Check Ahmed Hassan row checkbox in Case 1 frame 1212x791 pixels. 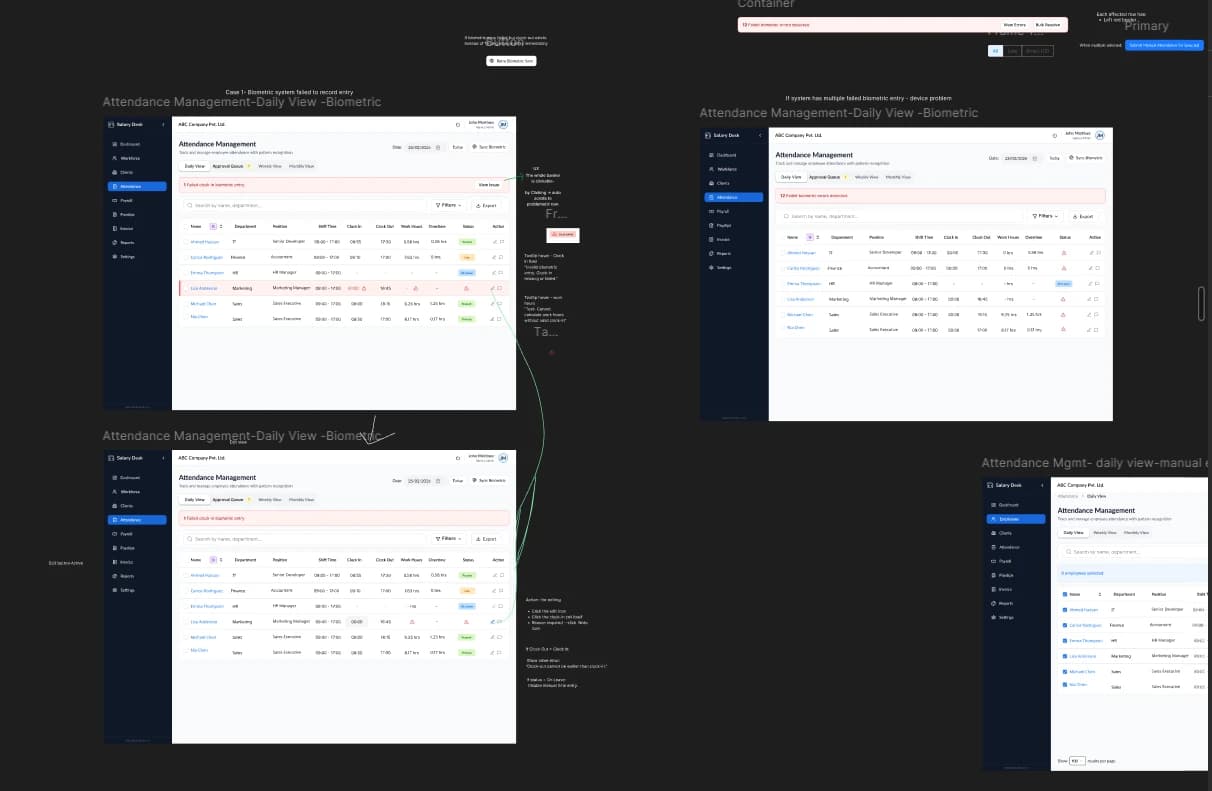pyautogui.click(x=184, y=242)
